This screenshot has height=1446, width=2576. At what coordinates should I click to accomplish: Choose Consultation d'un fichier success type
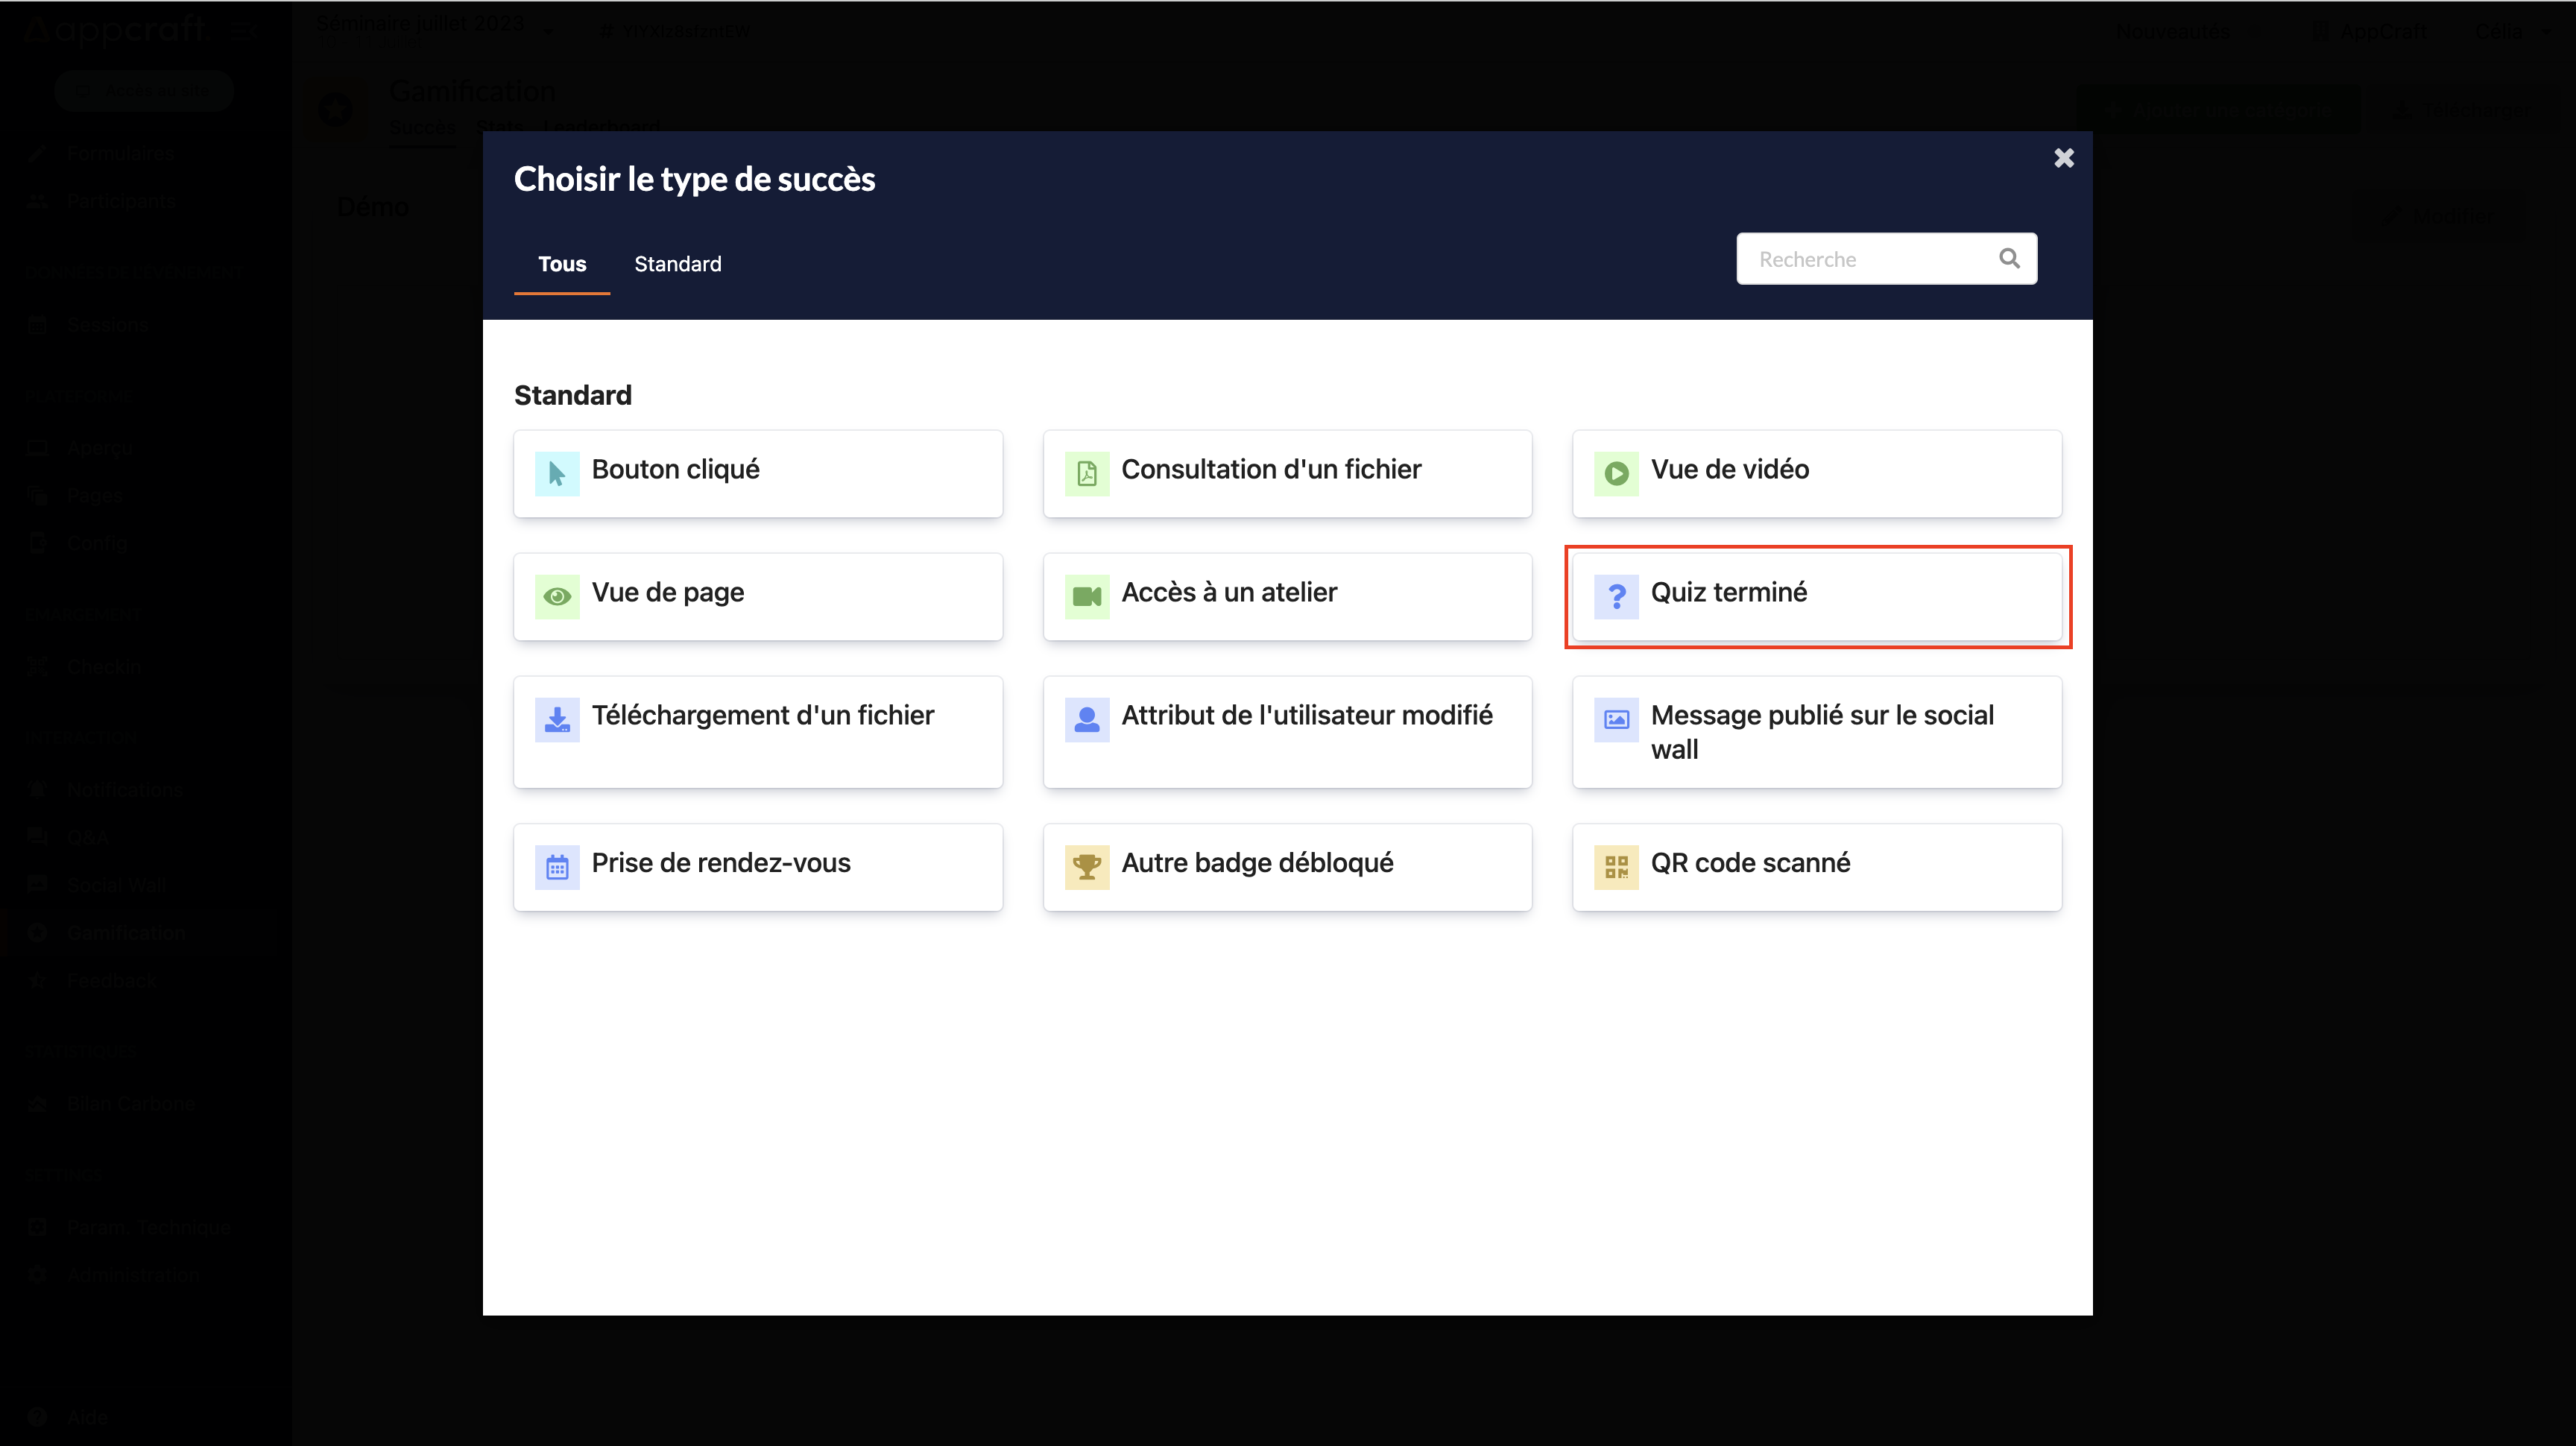(x=1287, y=474)
